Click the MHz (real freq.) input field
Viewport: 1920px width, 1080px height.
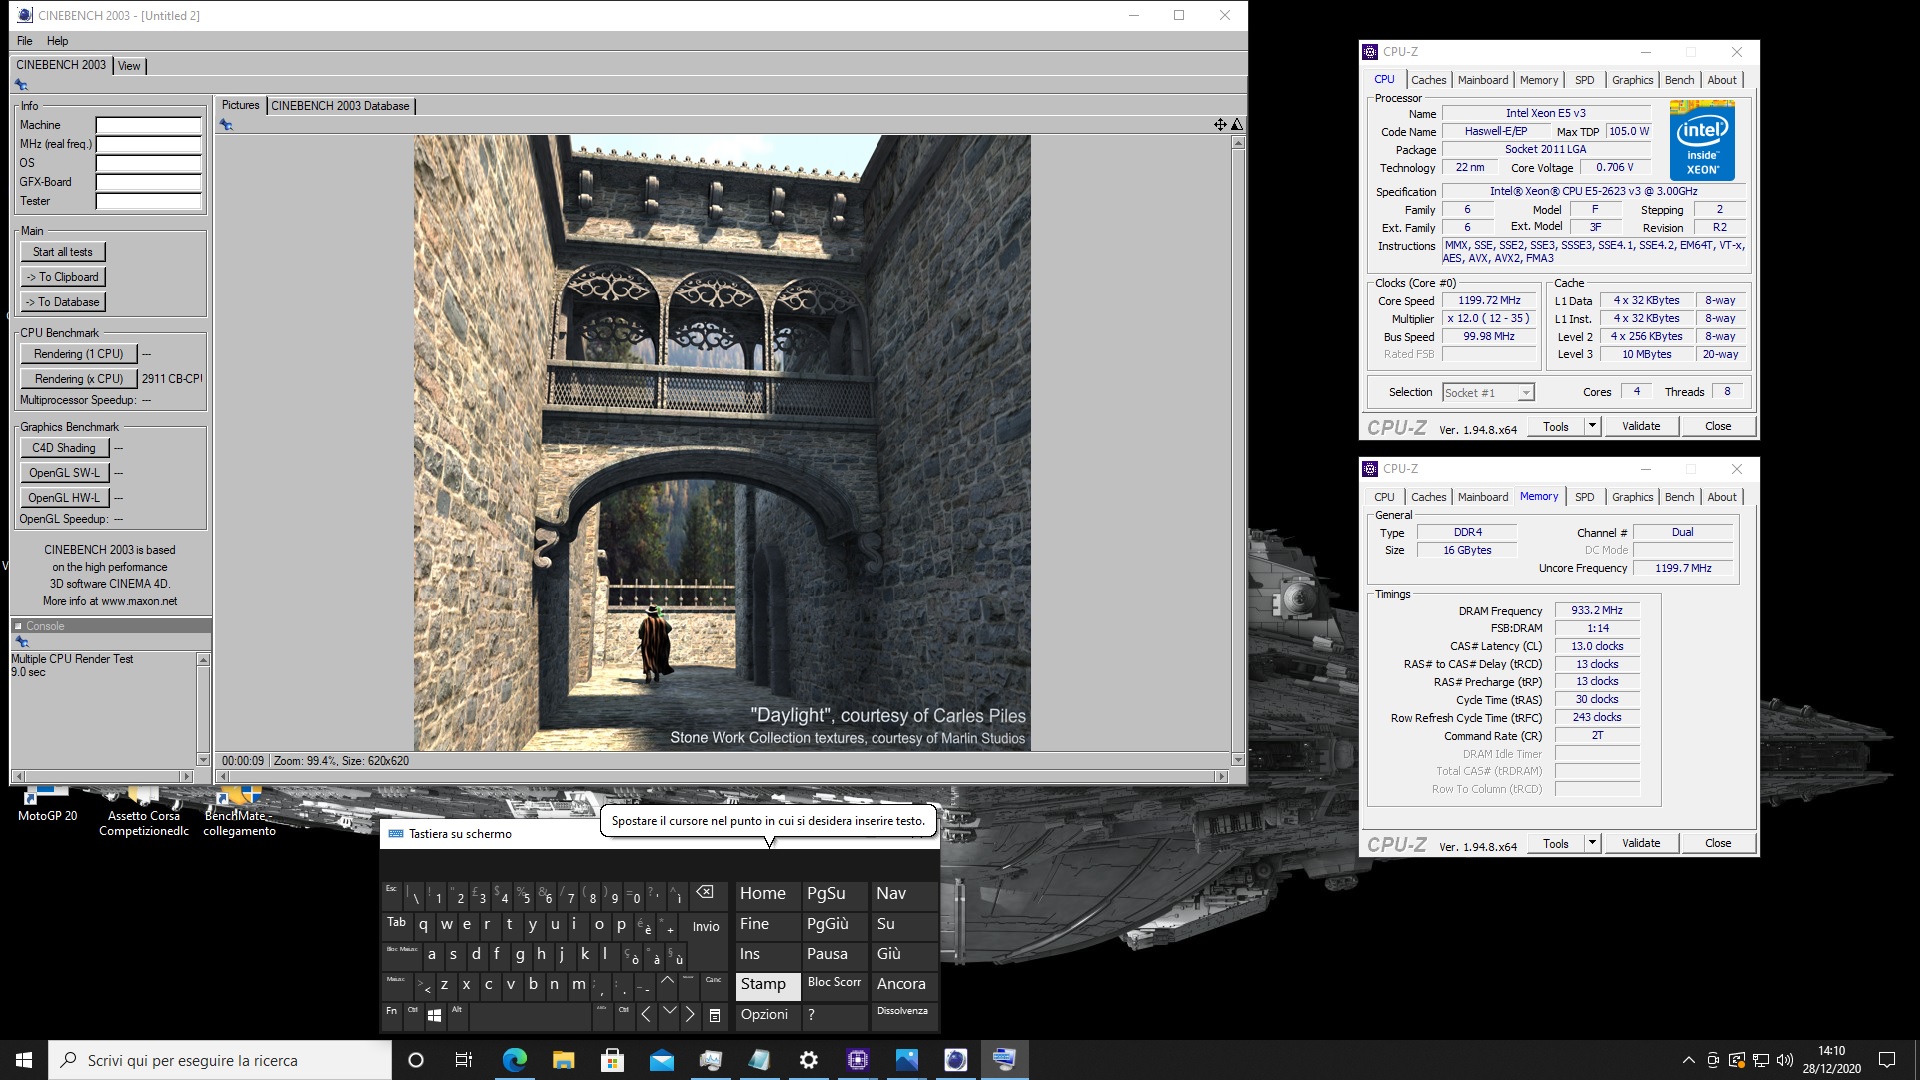[x=149, y=144]
